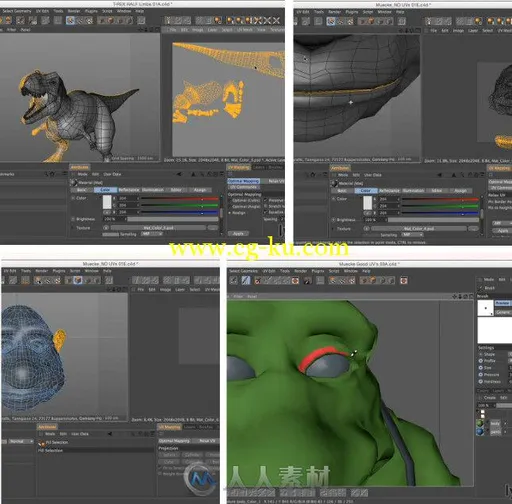Toggle Preserve Orientation checkbox in T-REX UV Mapping
The height and width of the screenshot is (504, 512).
[x=266, y=200]
